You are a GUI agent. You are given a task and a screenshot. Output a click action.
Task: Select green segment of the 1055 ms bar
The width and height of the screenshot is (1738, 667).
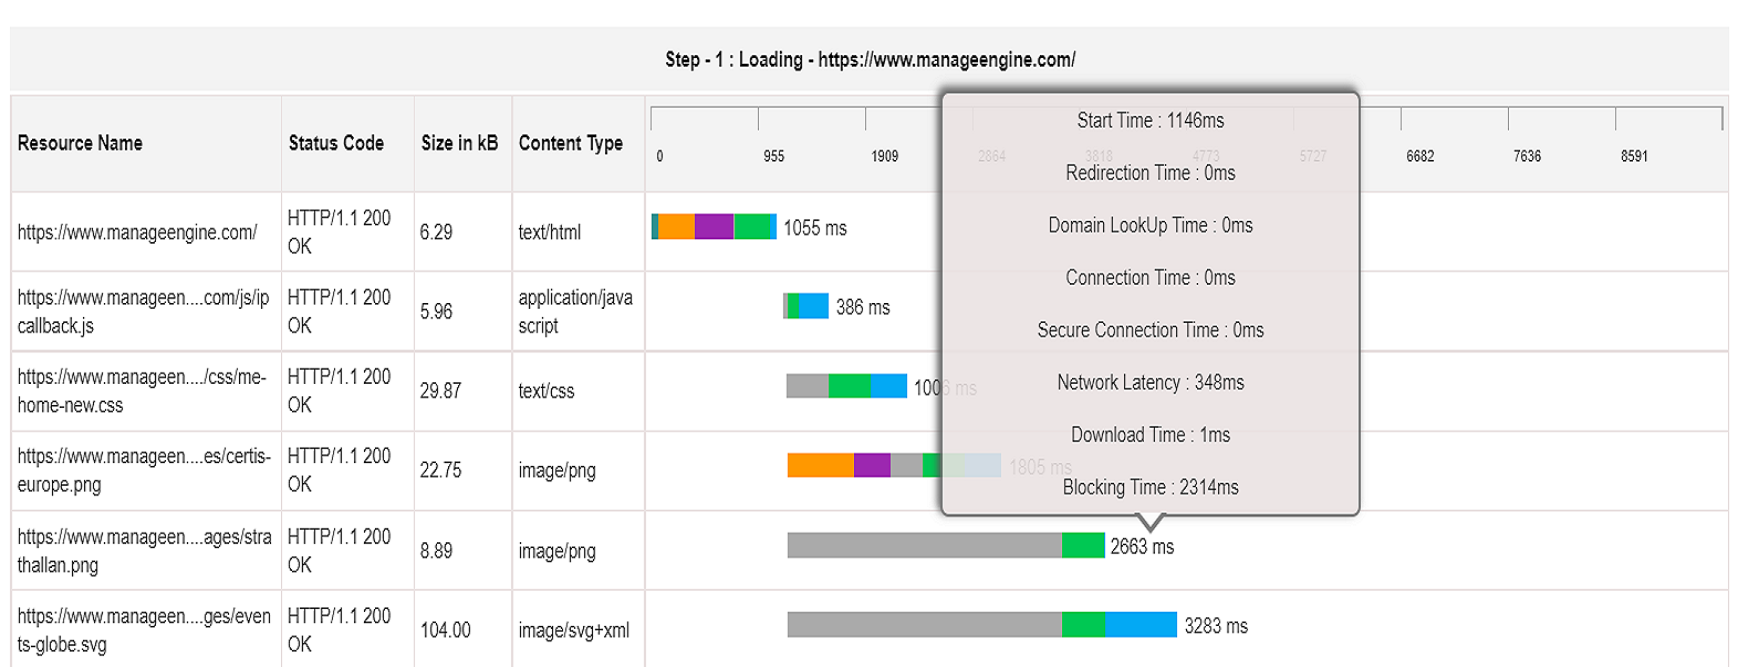pyautogui.click(x=755, y=227)
